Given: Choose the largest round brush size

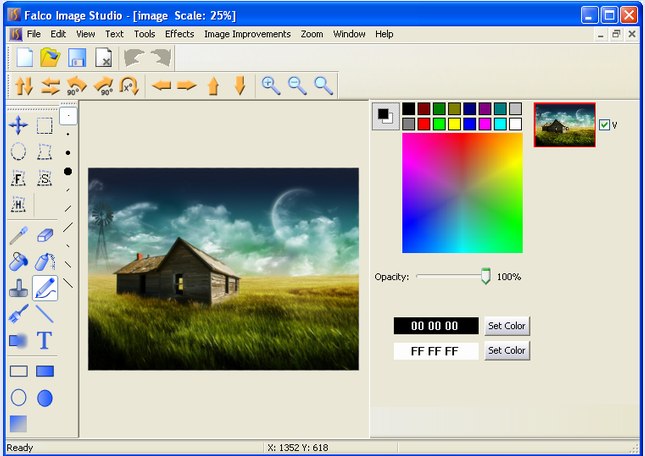Looking at the screenshot, I should point(68,171).
